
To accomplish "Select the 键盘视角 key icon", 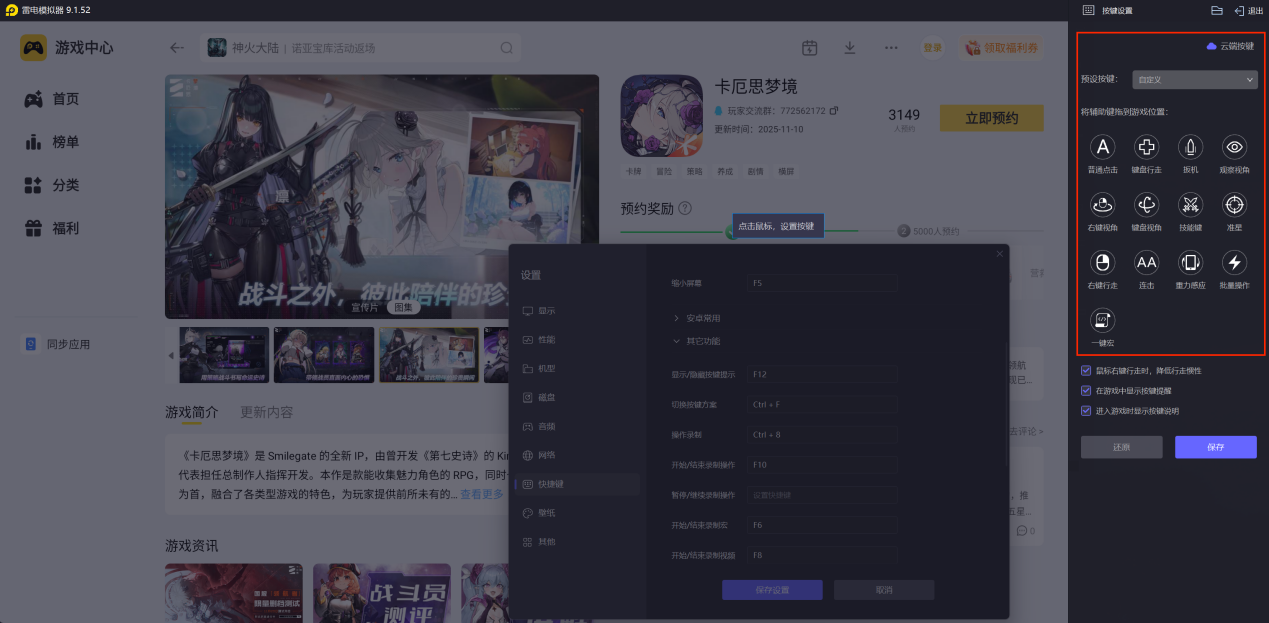I will 1146,205.
